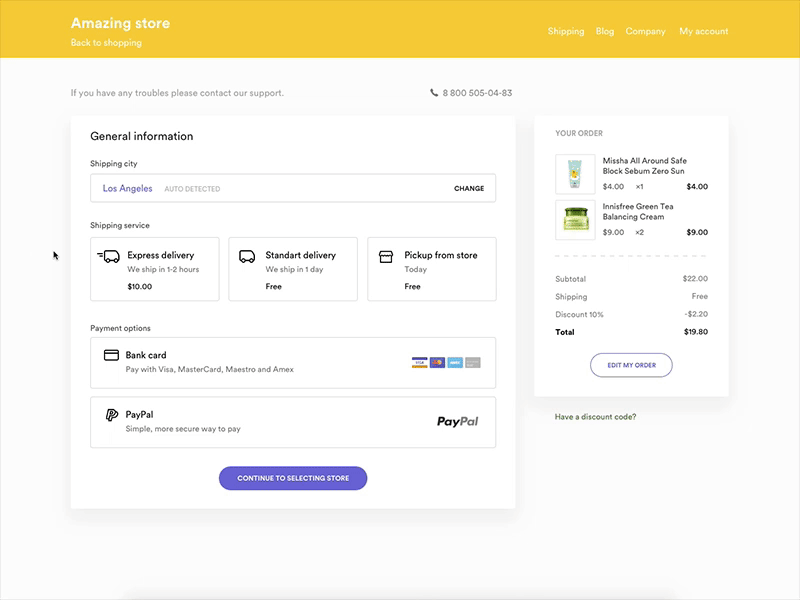The height and width of the screenshot is (600, 800).
Task: Open the Blog header link
Action: (605, 31)
